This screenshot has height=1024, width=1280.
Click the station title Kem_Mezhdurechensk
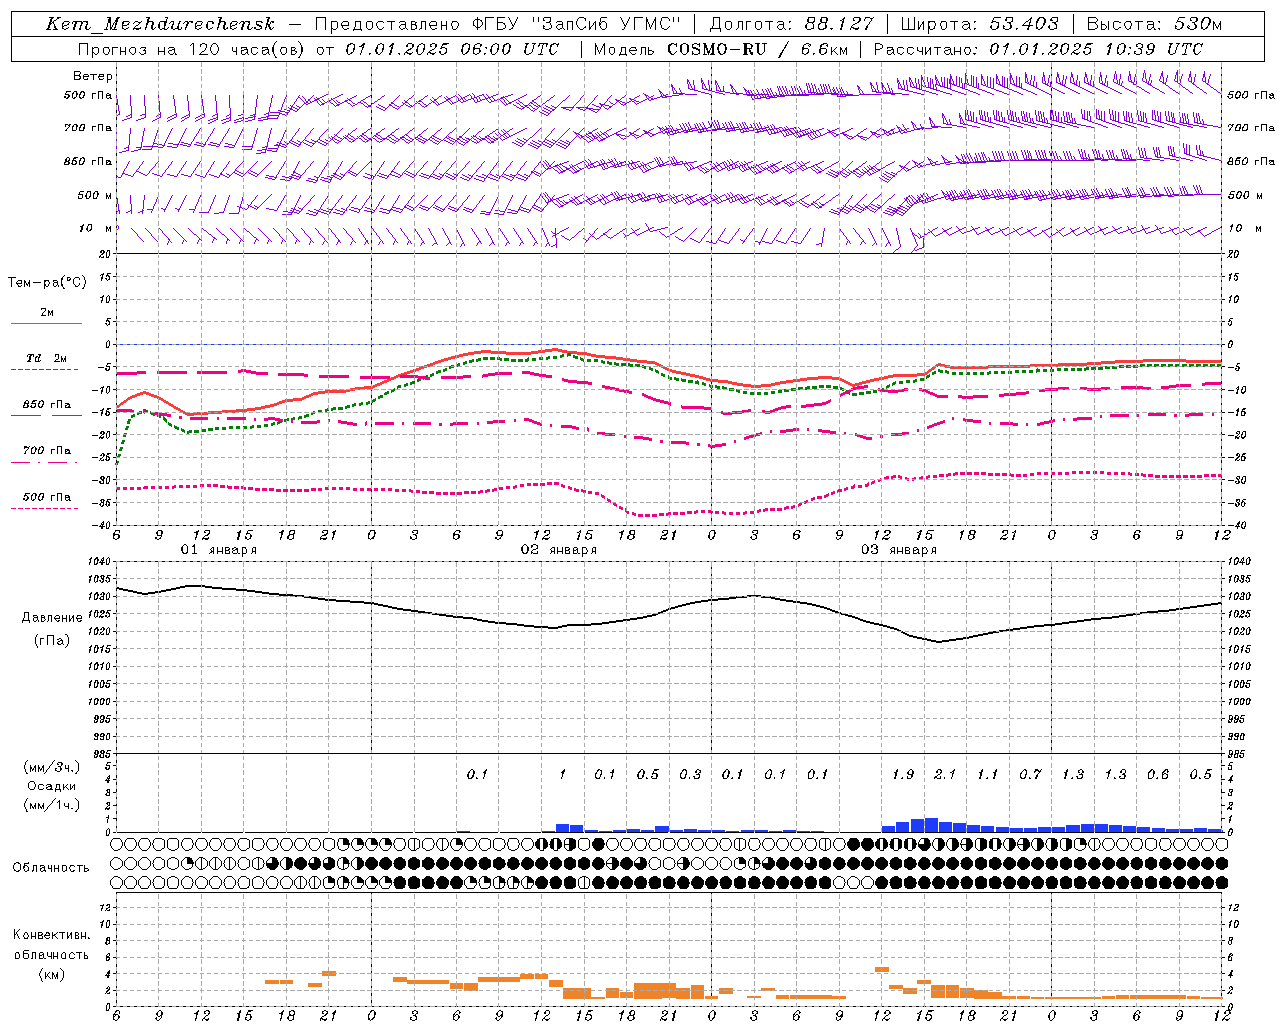(x=160, y=24)
